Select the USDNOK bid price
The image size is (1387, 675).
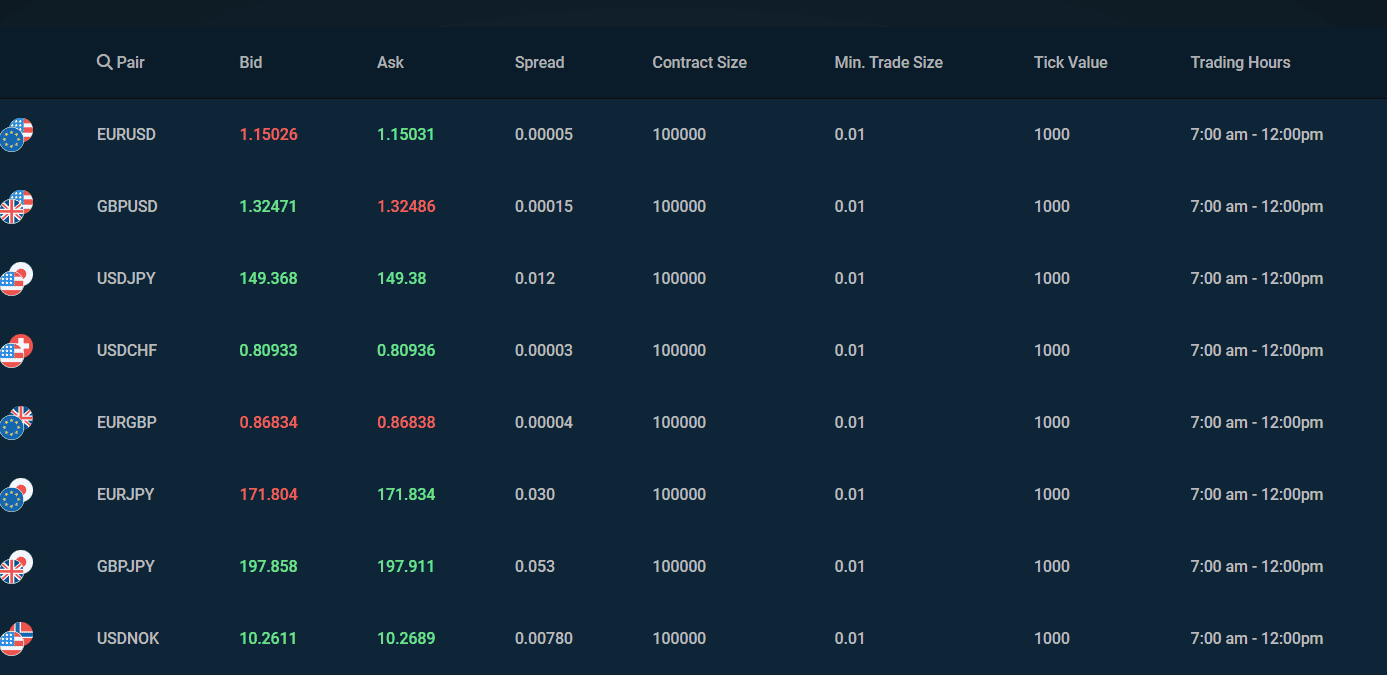pos(268,638)
